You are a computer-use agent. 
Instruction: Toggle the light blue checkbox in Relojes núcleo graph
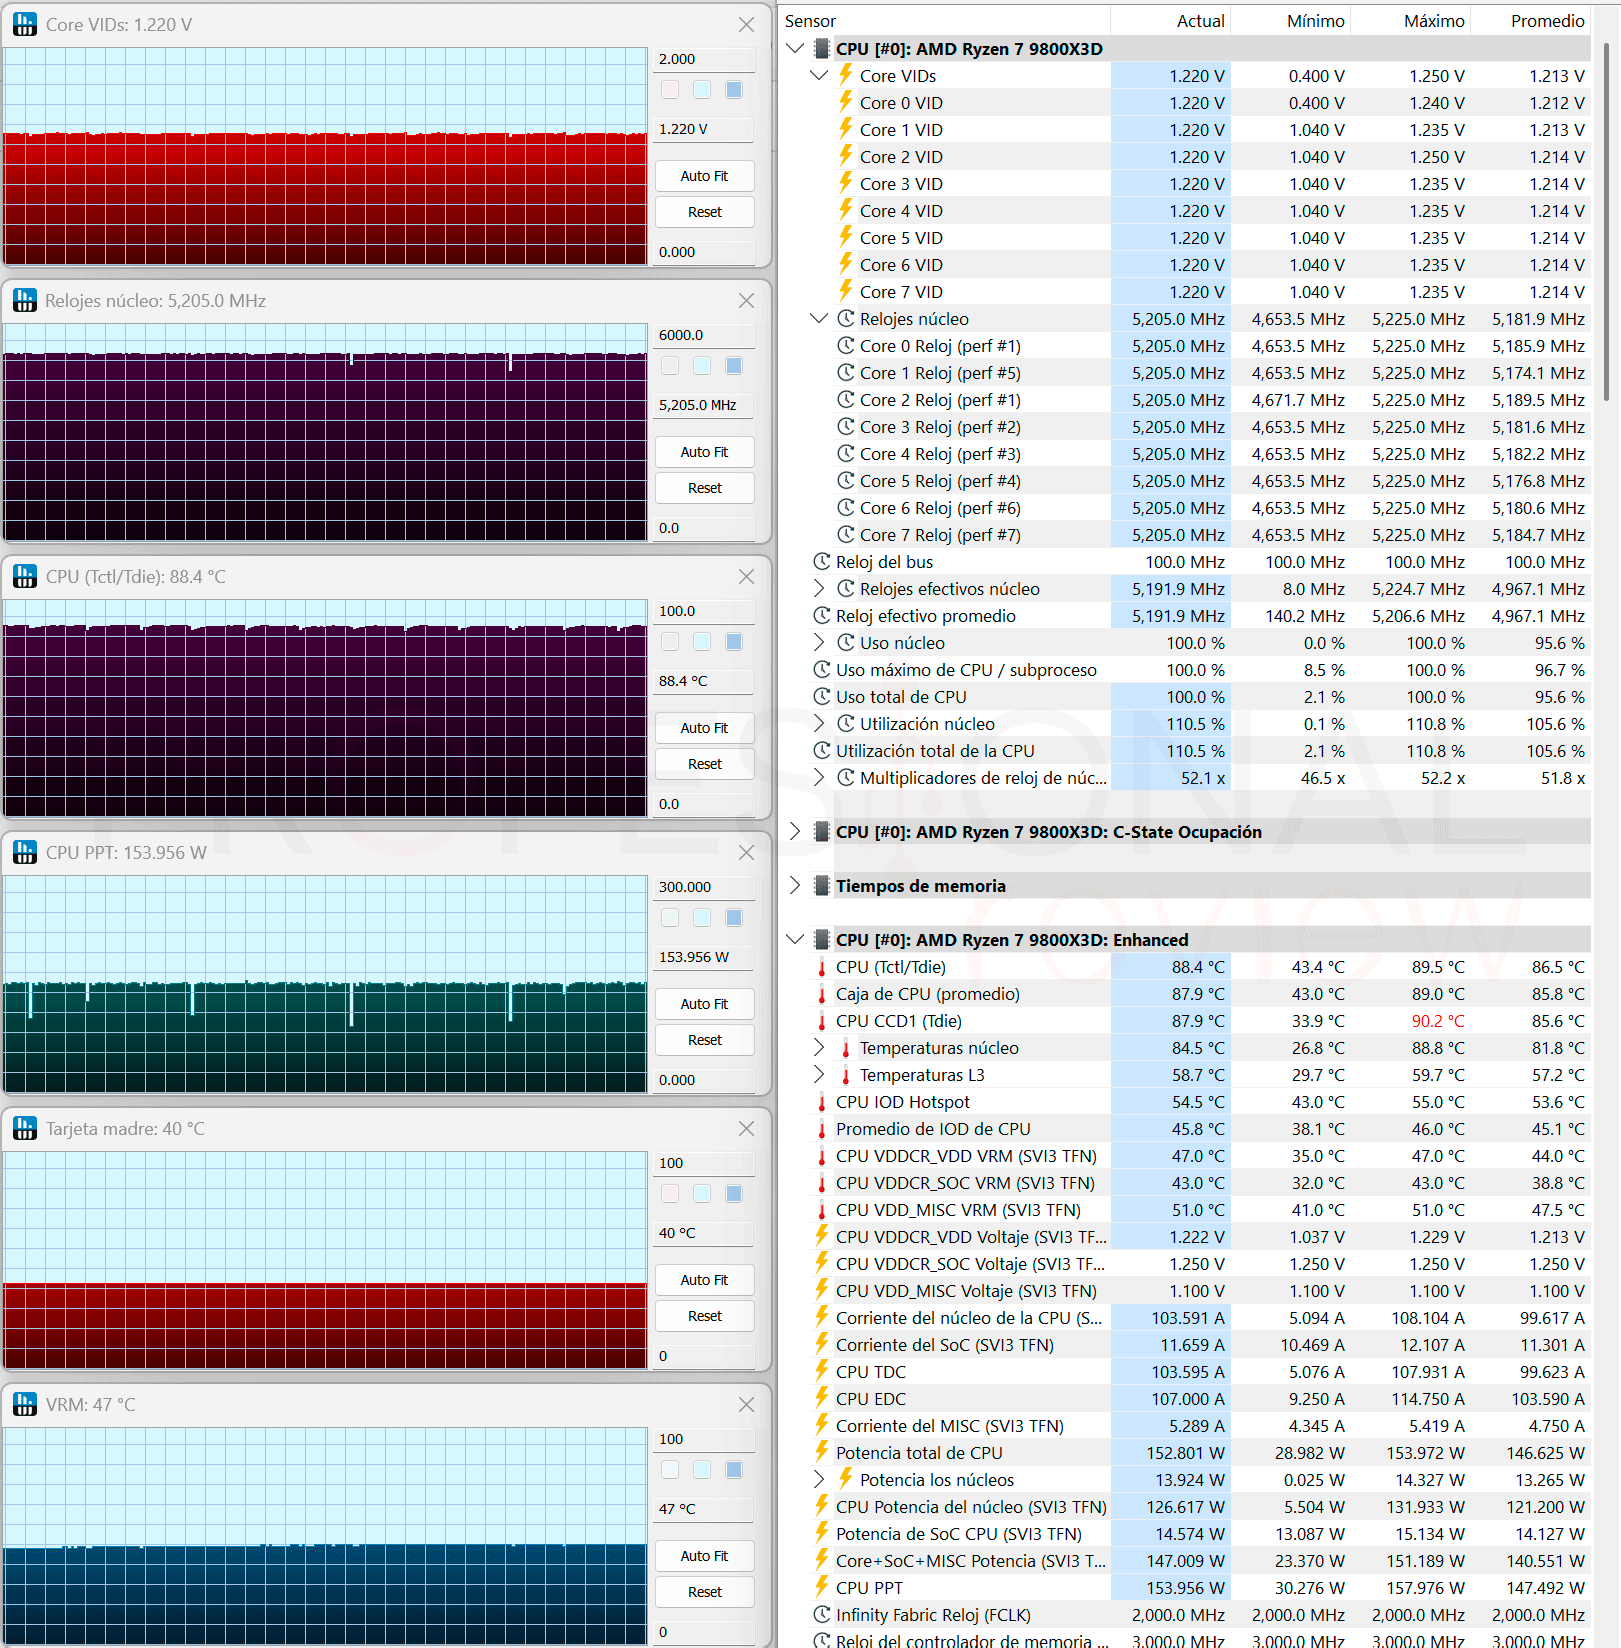click(702, 366)
